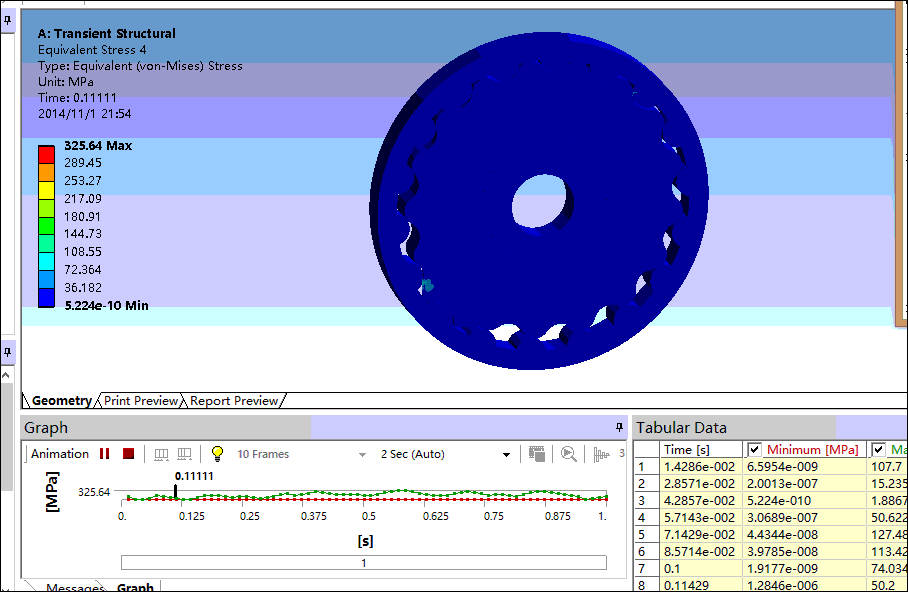
Task: Click the red legend swatch for 325.64 Max
Action: coord(46,155)
